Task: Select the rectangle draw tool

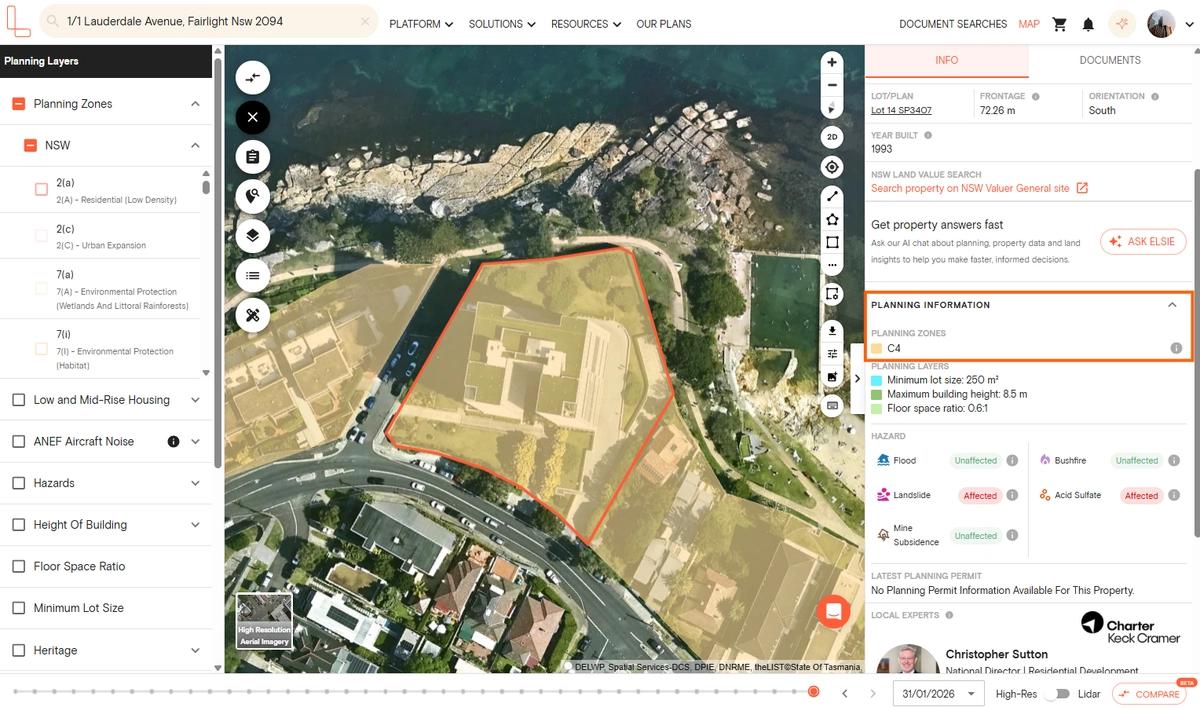Action: coord(831,242)
